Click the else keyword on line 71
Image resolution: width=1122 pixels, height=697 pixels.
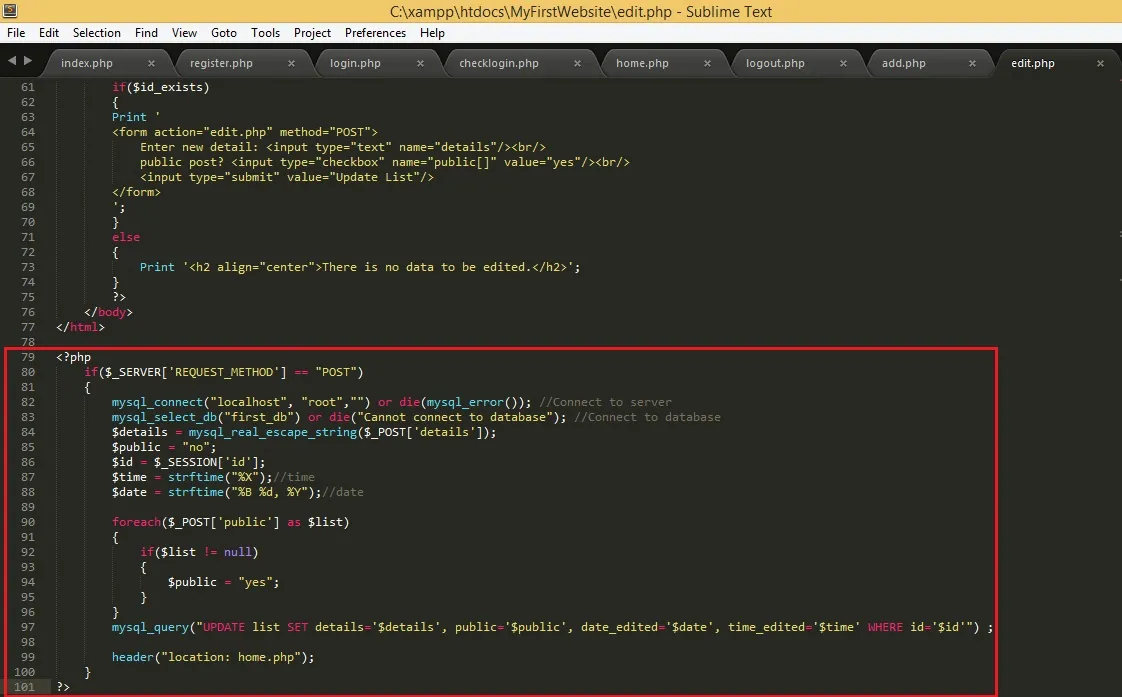point(126,237)
